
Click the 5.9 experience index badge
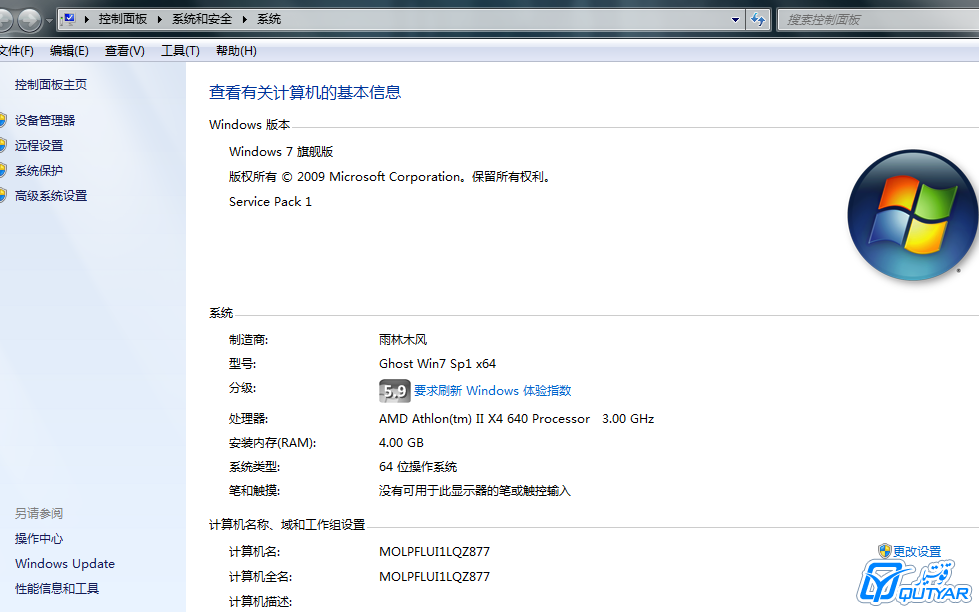tap(395, 391)
